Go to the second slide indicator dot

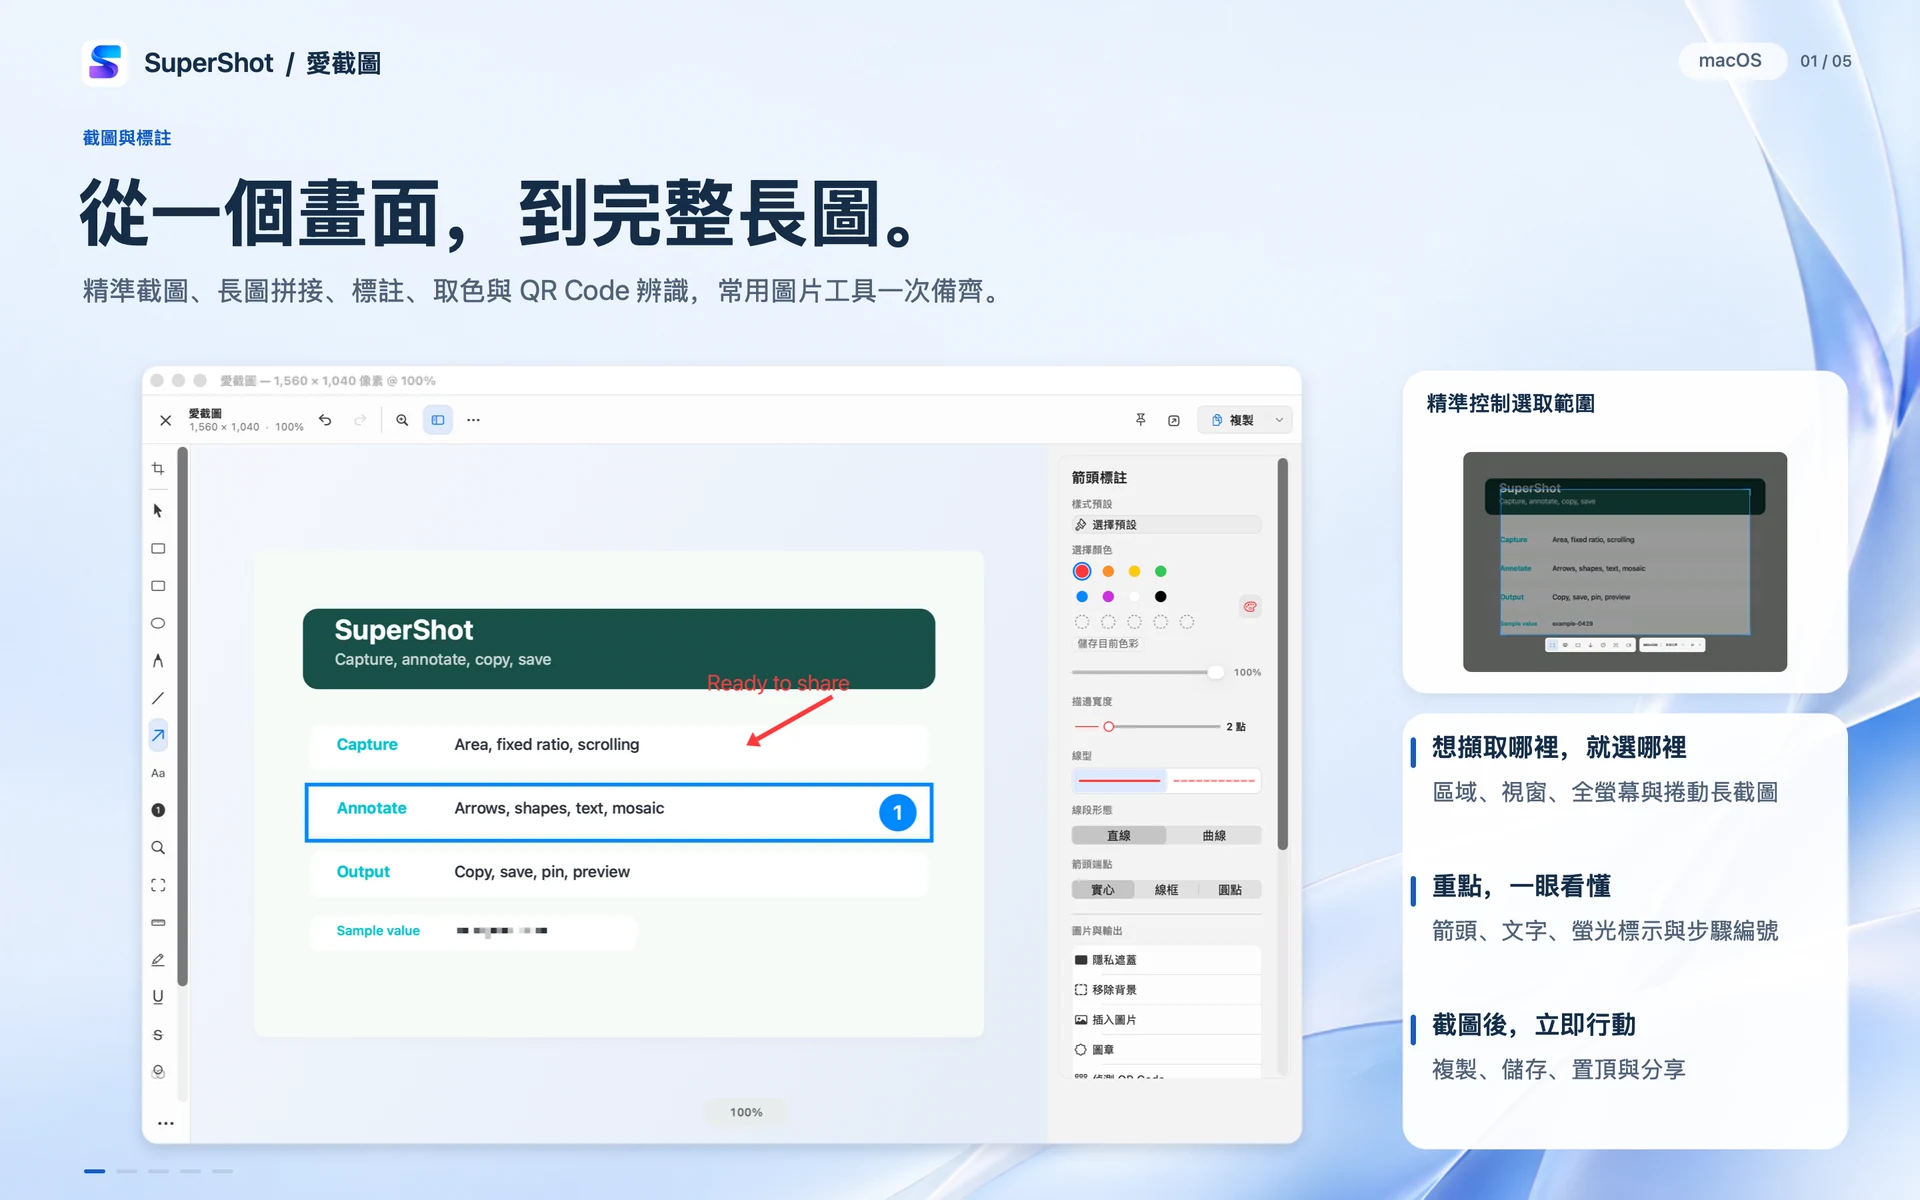pos(127,1171)
